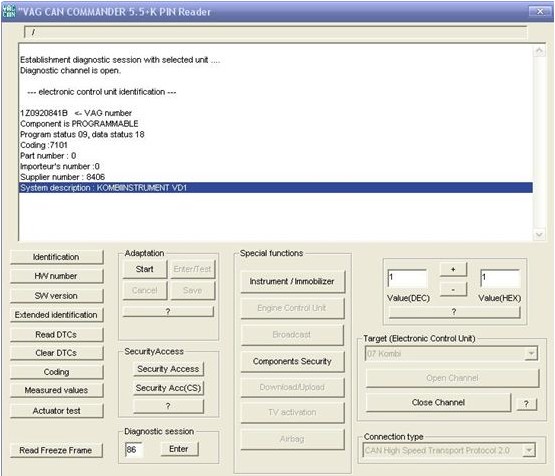Select the Diagnostic session number field

(x=134, y=449)
